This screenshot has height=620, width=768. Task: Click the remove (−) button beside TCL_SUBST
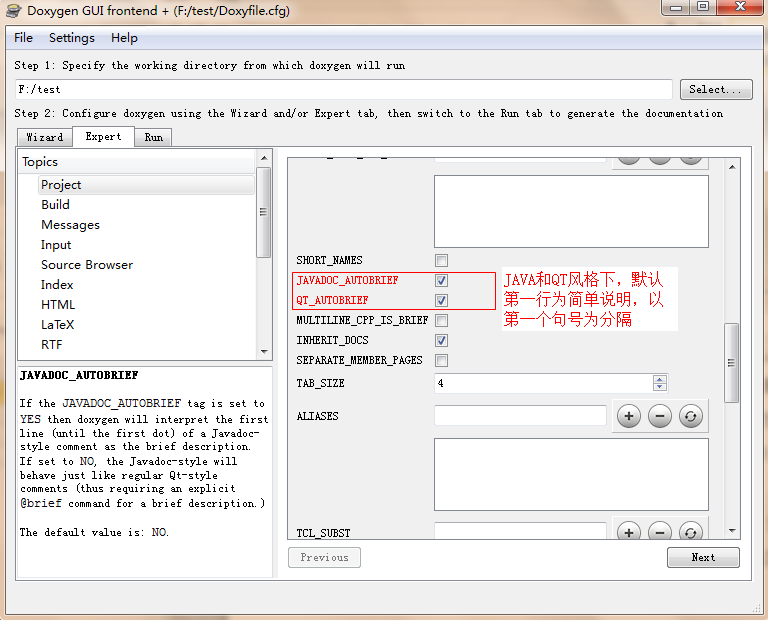[660, 531]
